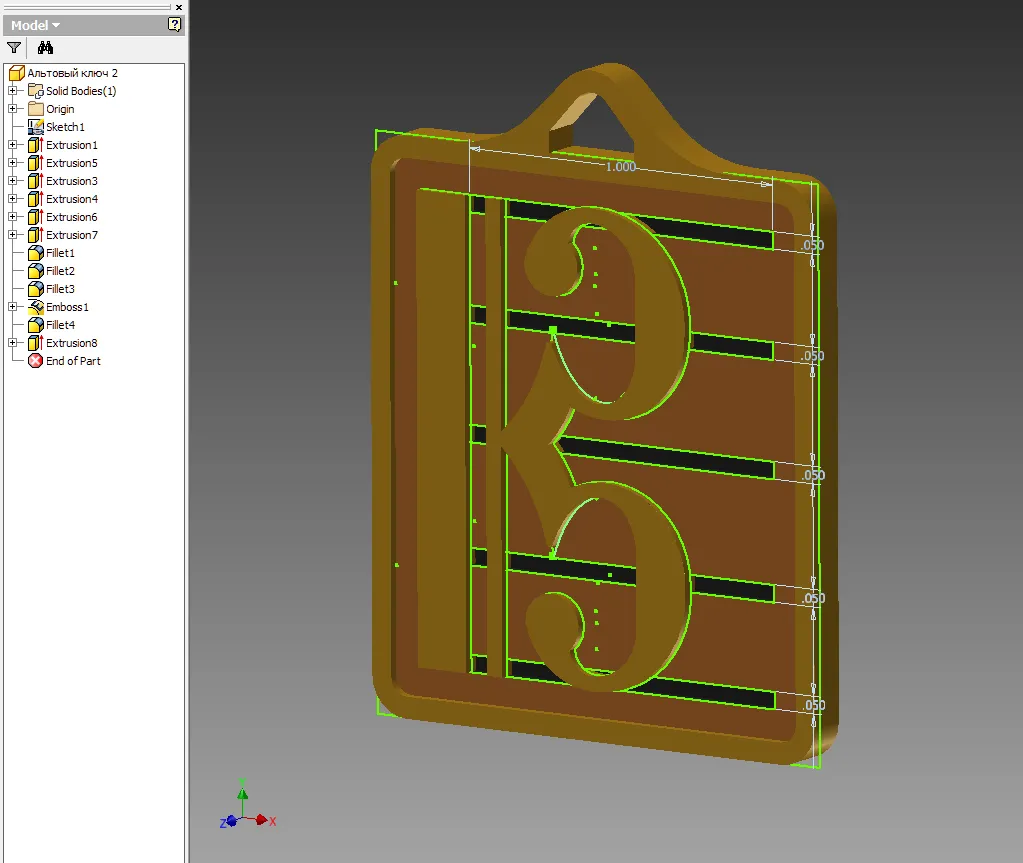Click the topmost .050 dimension value
The image size is (1023, 863).
point(813,245)
